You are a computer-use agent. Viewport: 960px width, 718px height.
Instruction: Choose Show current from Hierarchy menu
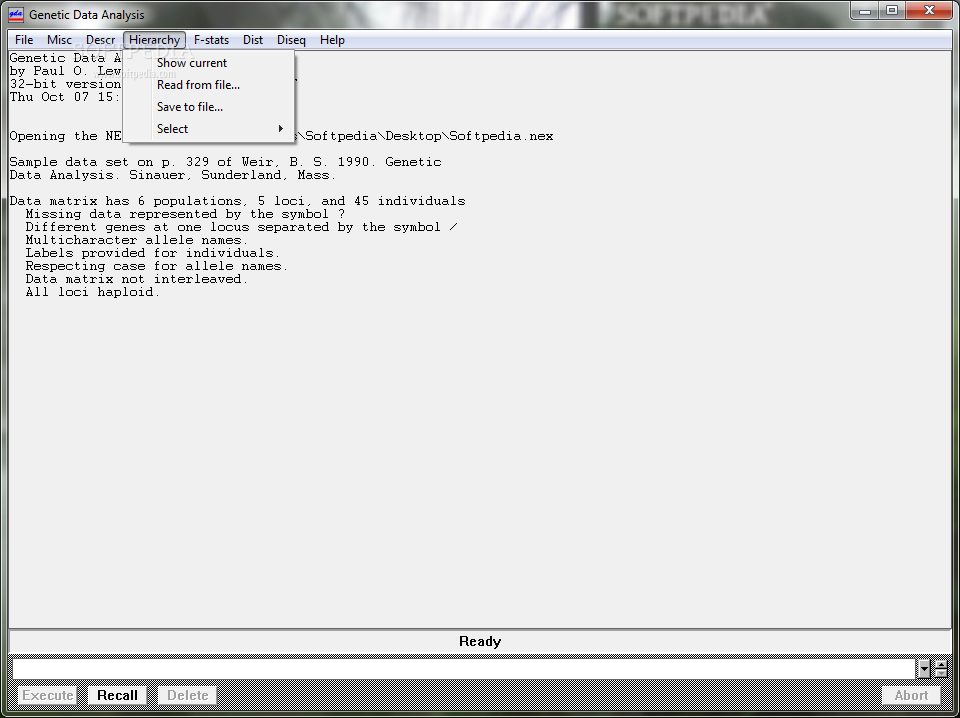209,63
